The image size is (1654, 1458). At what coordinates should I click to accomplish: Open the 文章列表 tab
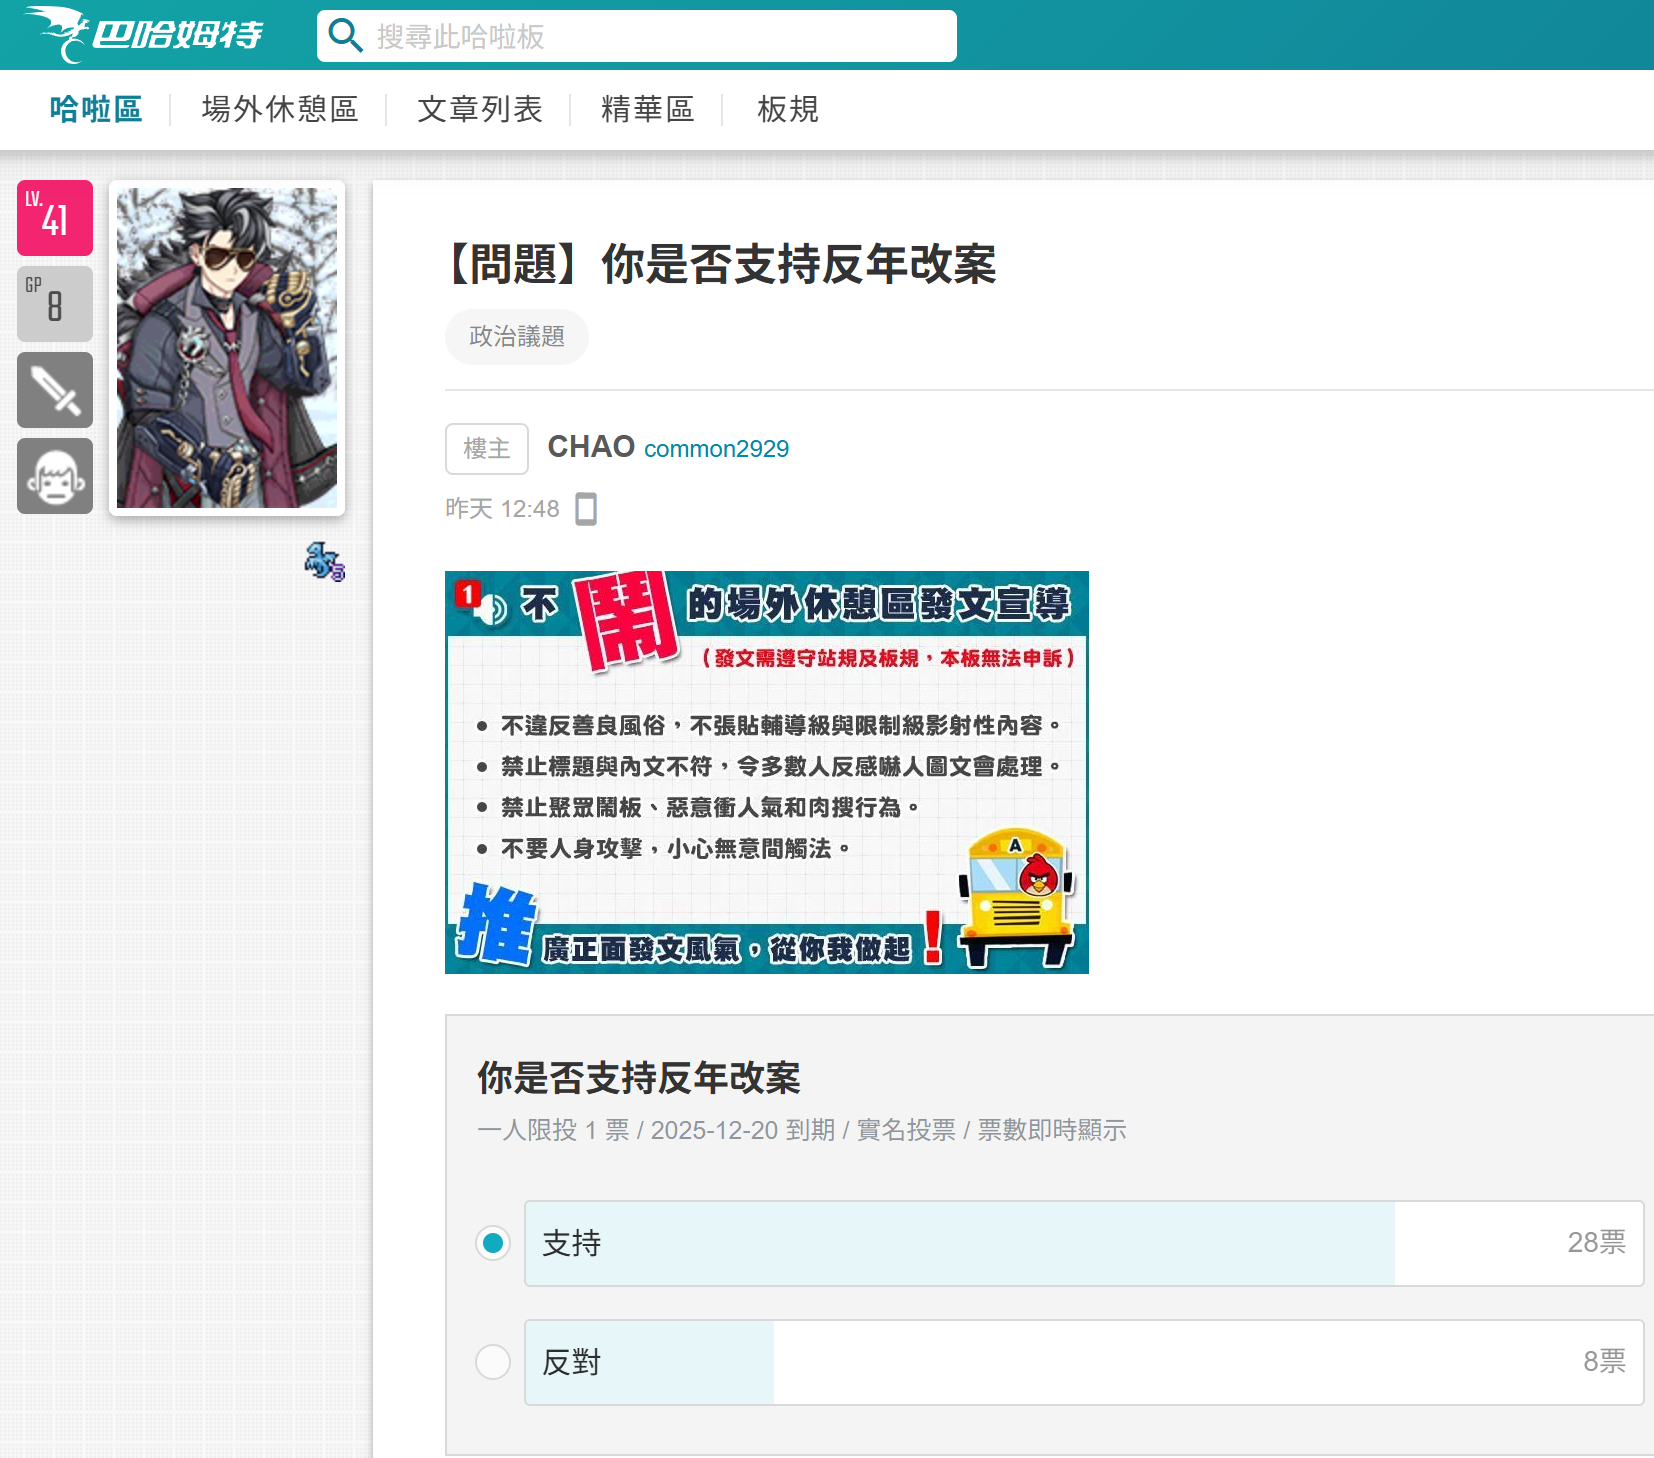tap(480, 109)
